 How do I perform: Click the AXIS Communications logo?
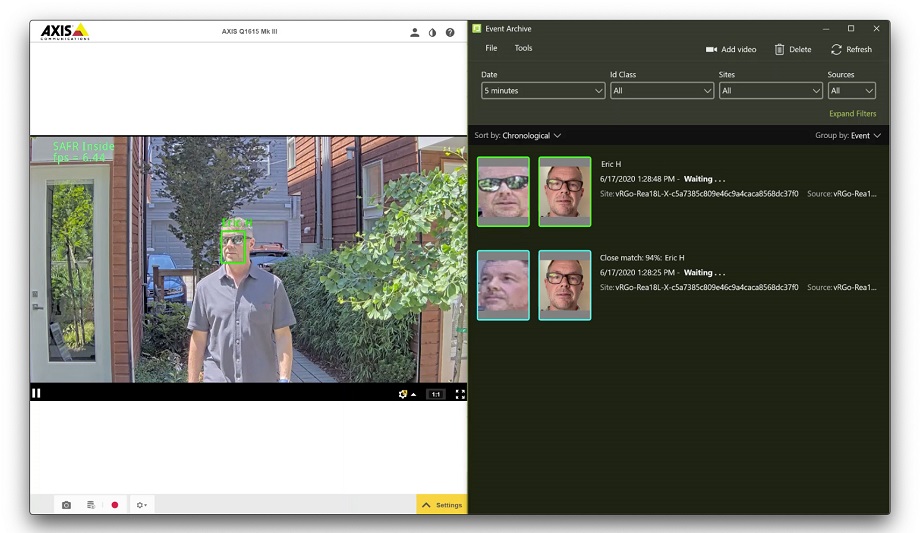click(x=65, y=32)
